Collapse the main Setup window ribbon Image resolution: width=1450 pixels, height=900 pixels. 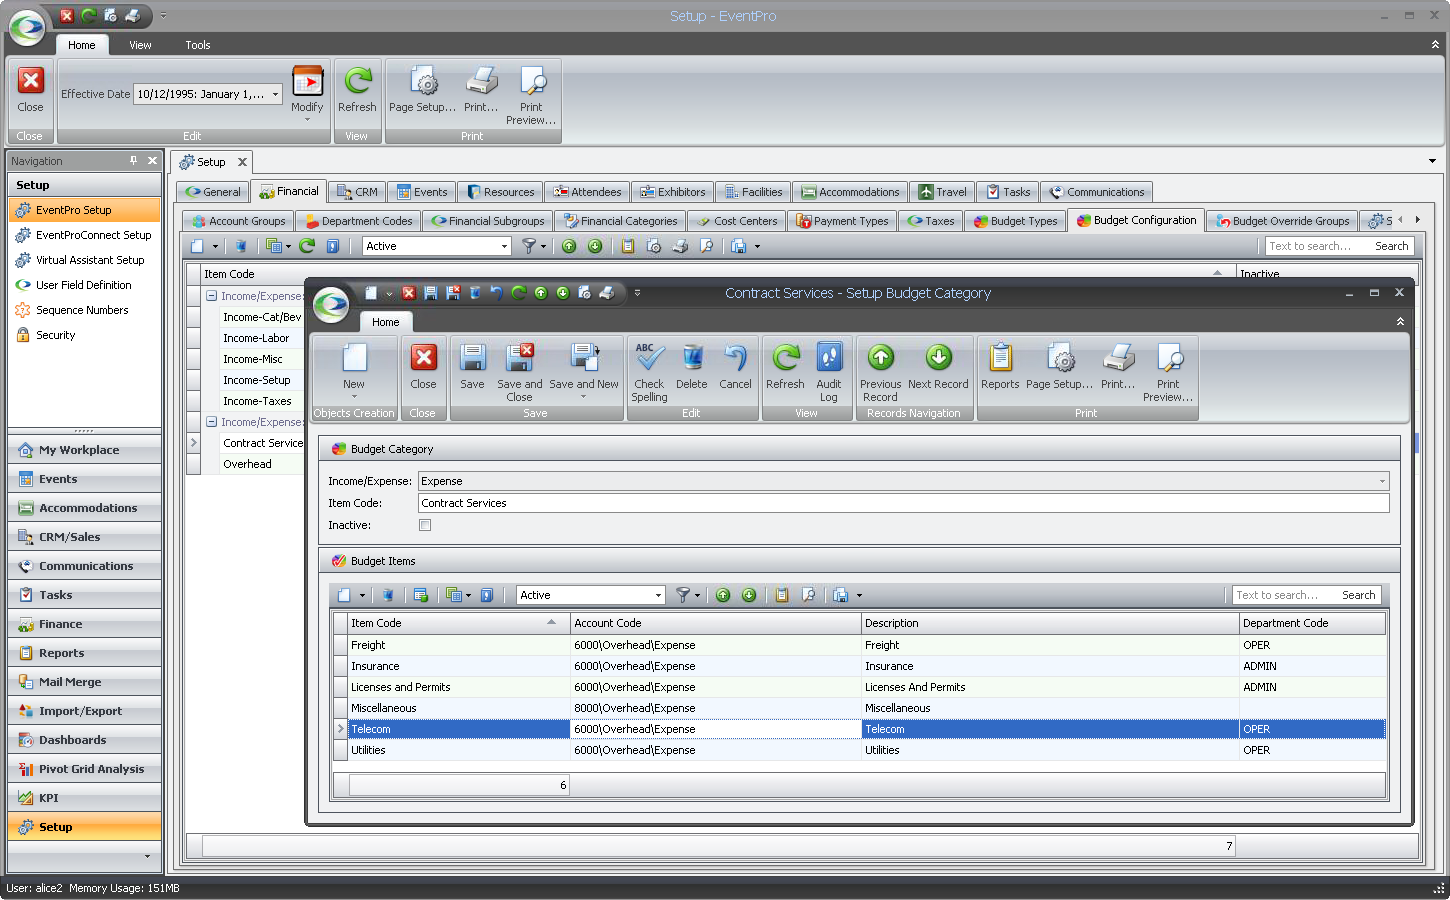point(1435,45)
